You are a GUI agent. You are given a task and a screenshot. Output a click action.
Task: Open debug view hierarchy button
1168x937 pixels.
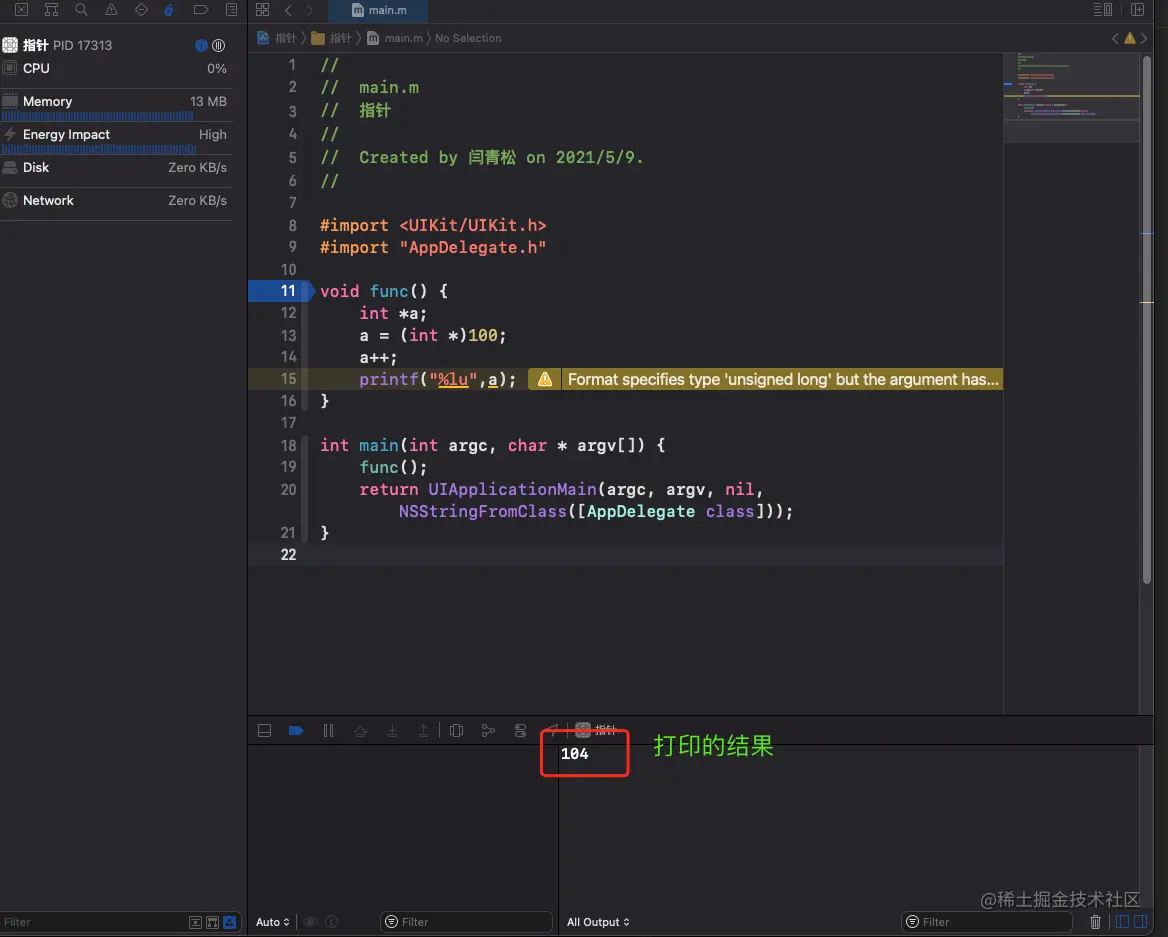[x=457, y=731]
